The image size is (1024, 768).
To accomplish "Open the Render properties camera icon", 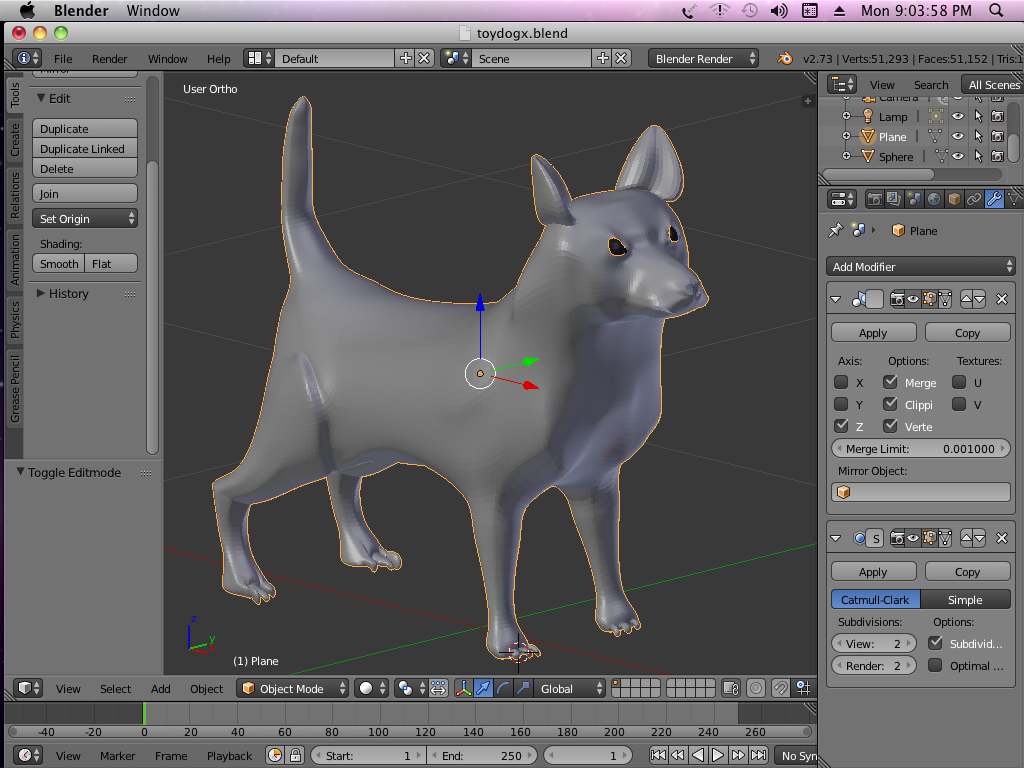I will 874,199.
